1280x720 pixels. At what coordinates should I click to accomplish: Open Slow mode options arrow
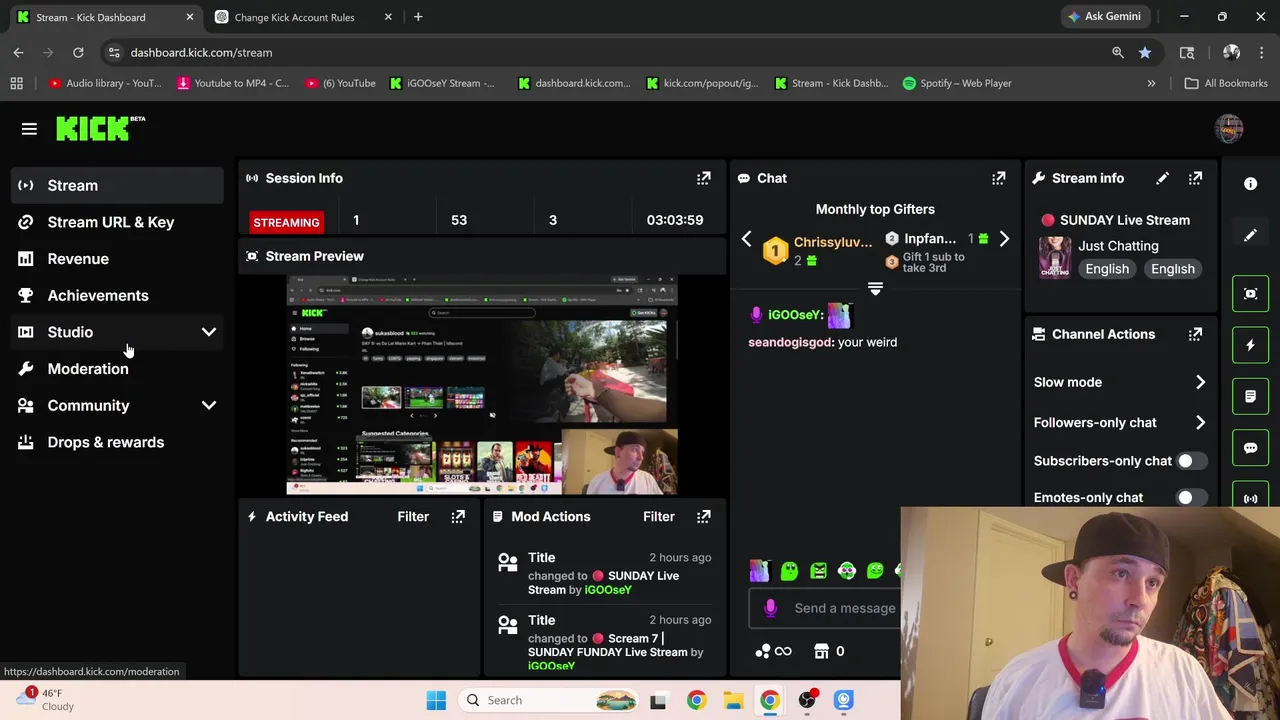pyautogui.click(x=1200, y=382)
